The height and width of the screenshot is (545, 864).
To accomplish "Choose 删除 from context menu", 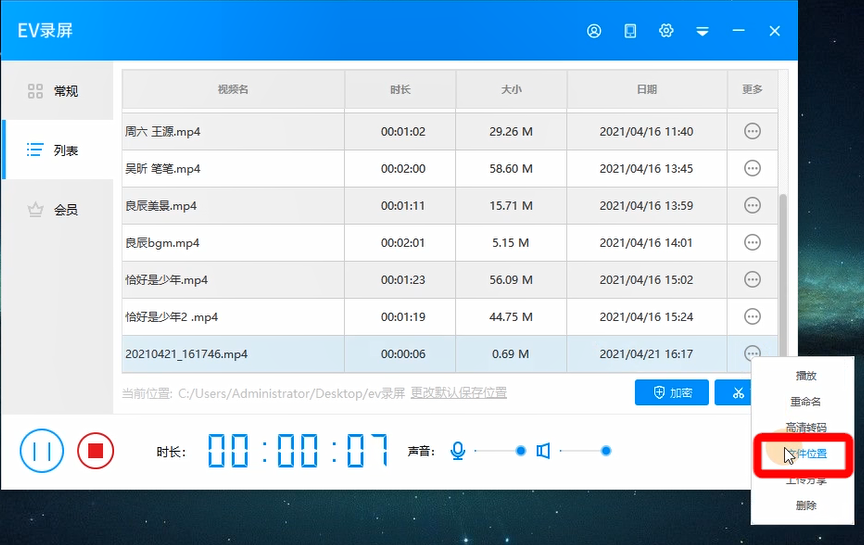I will click(806, 505).
